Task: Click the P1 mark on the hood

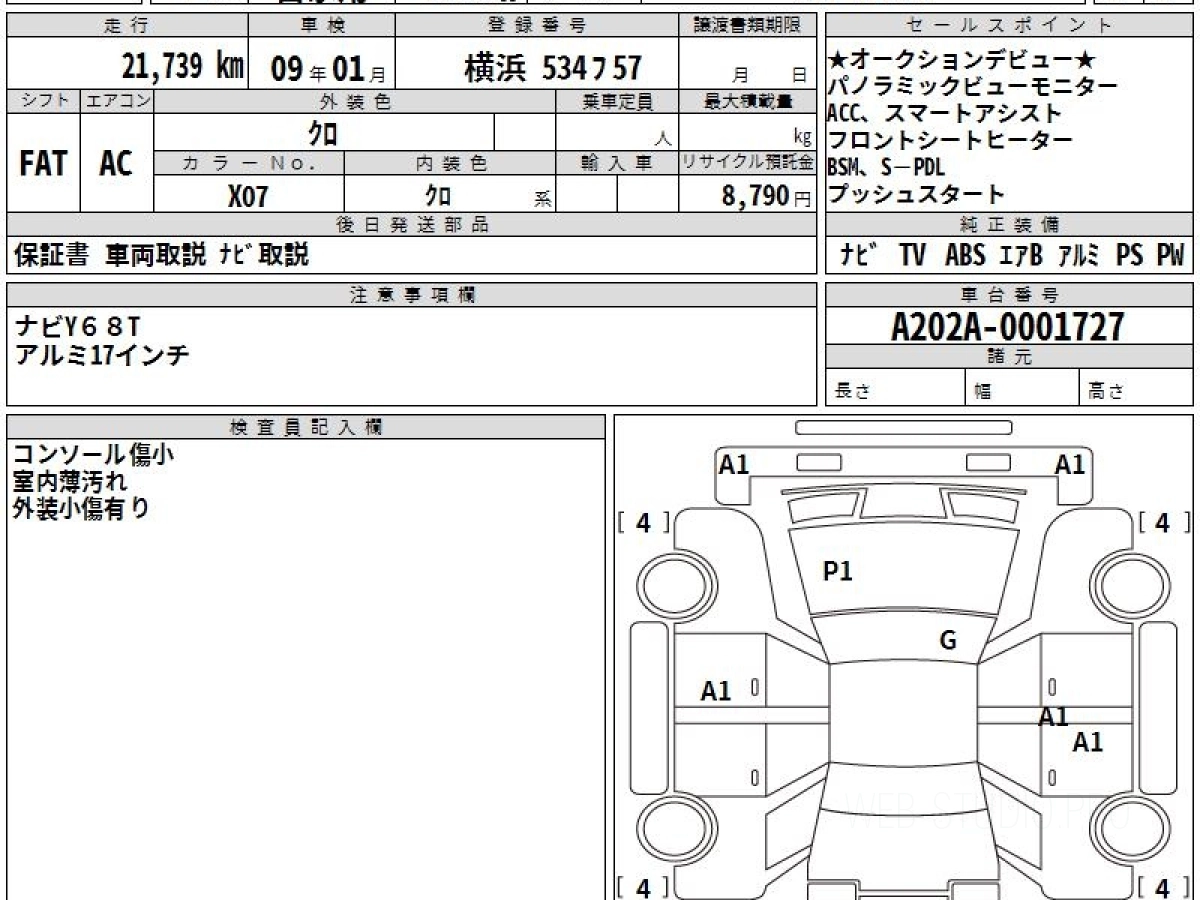Action: pyautogui.click(x=837, y=571)
